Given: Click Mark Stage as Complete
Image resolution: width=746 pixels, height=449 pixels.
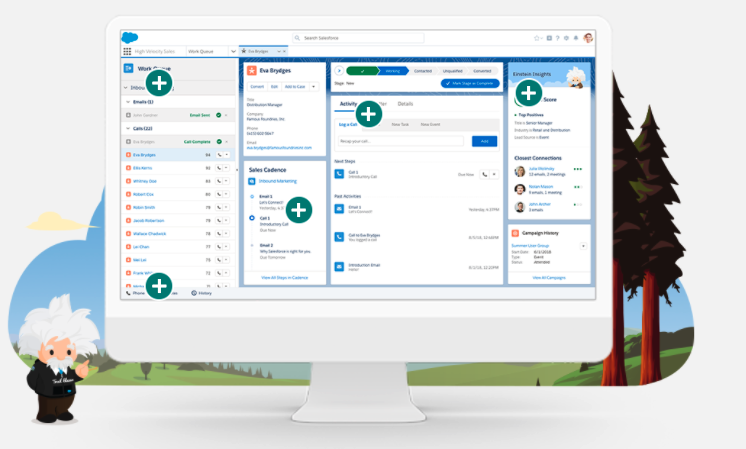Looking at the screenshot, I should 470,83.
